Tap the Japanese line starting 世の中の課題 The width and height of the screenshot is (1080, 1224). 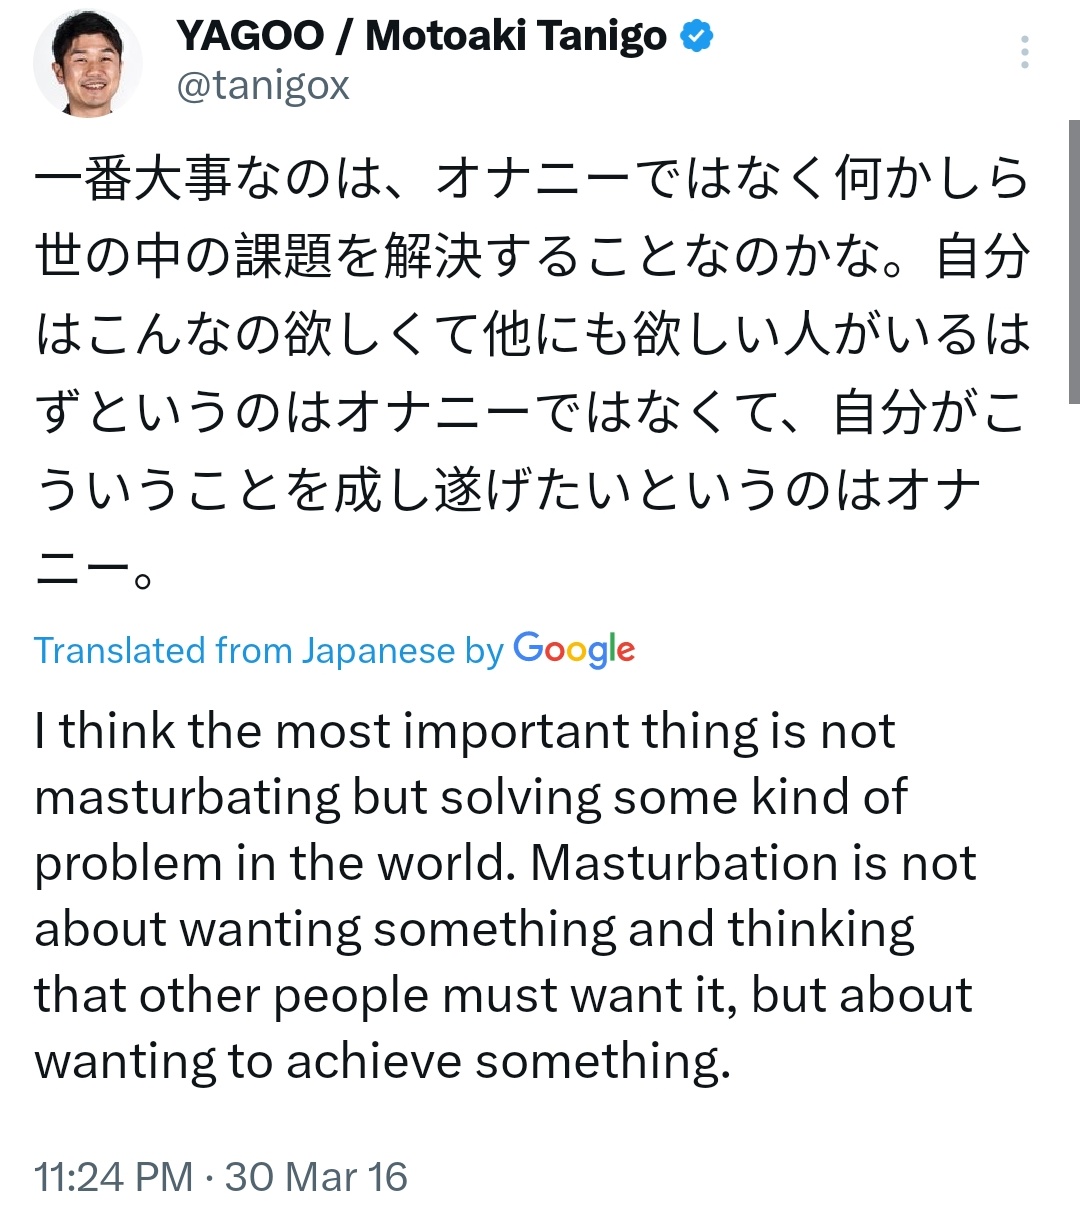[532, 257]
